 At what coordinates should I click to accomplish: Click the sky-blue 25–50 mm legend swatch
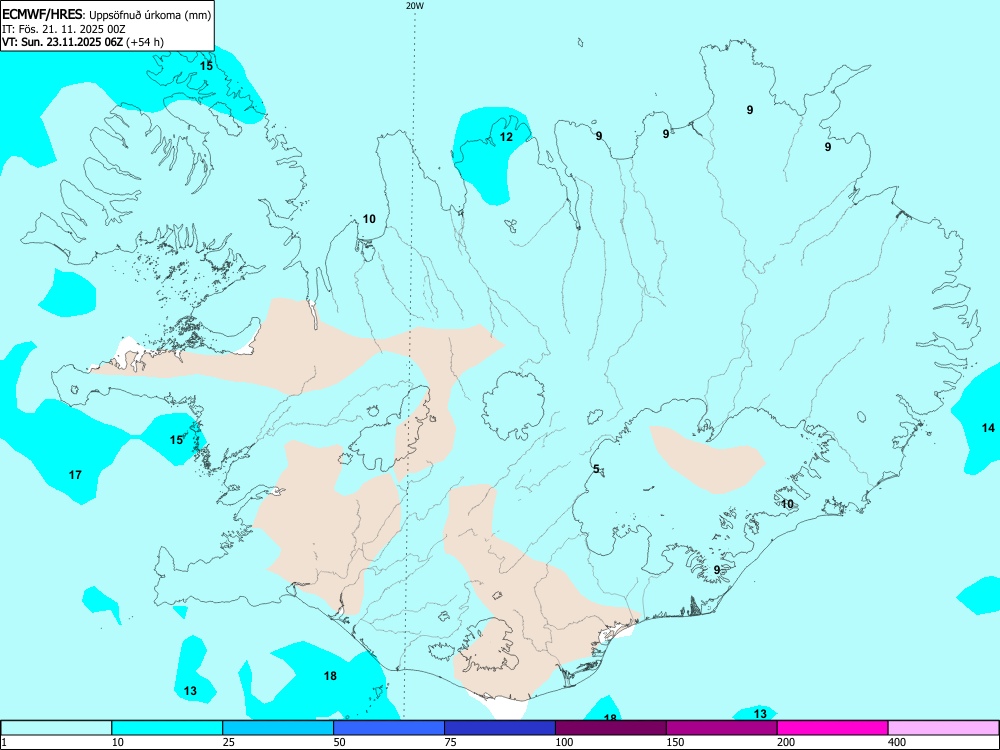[278, 728]
